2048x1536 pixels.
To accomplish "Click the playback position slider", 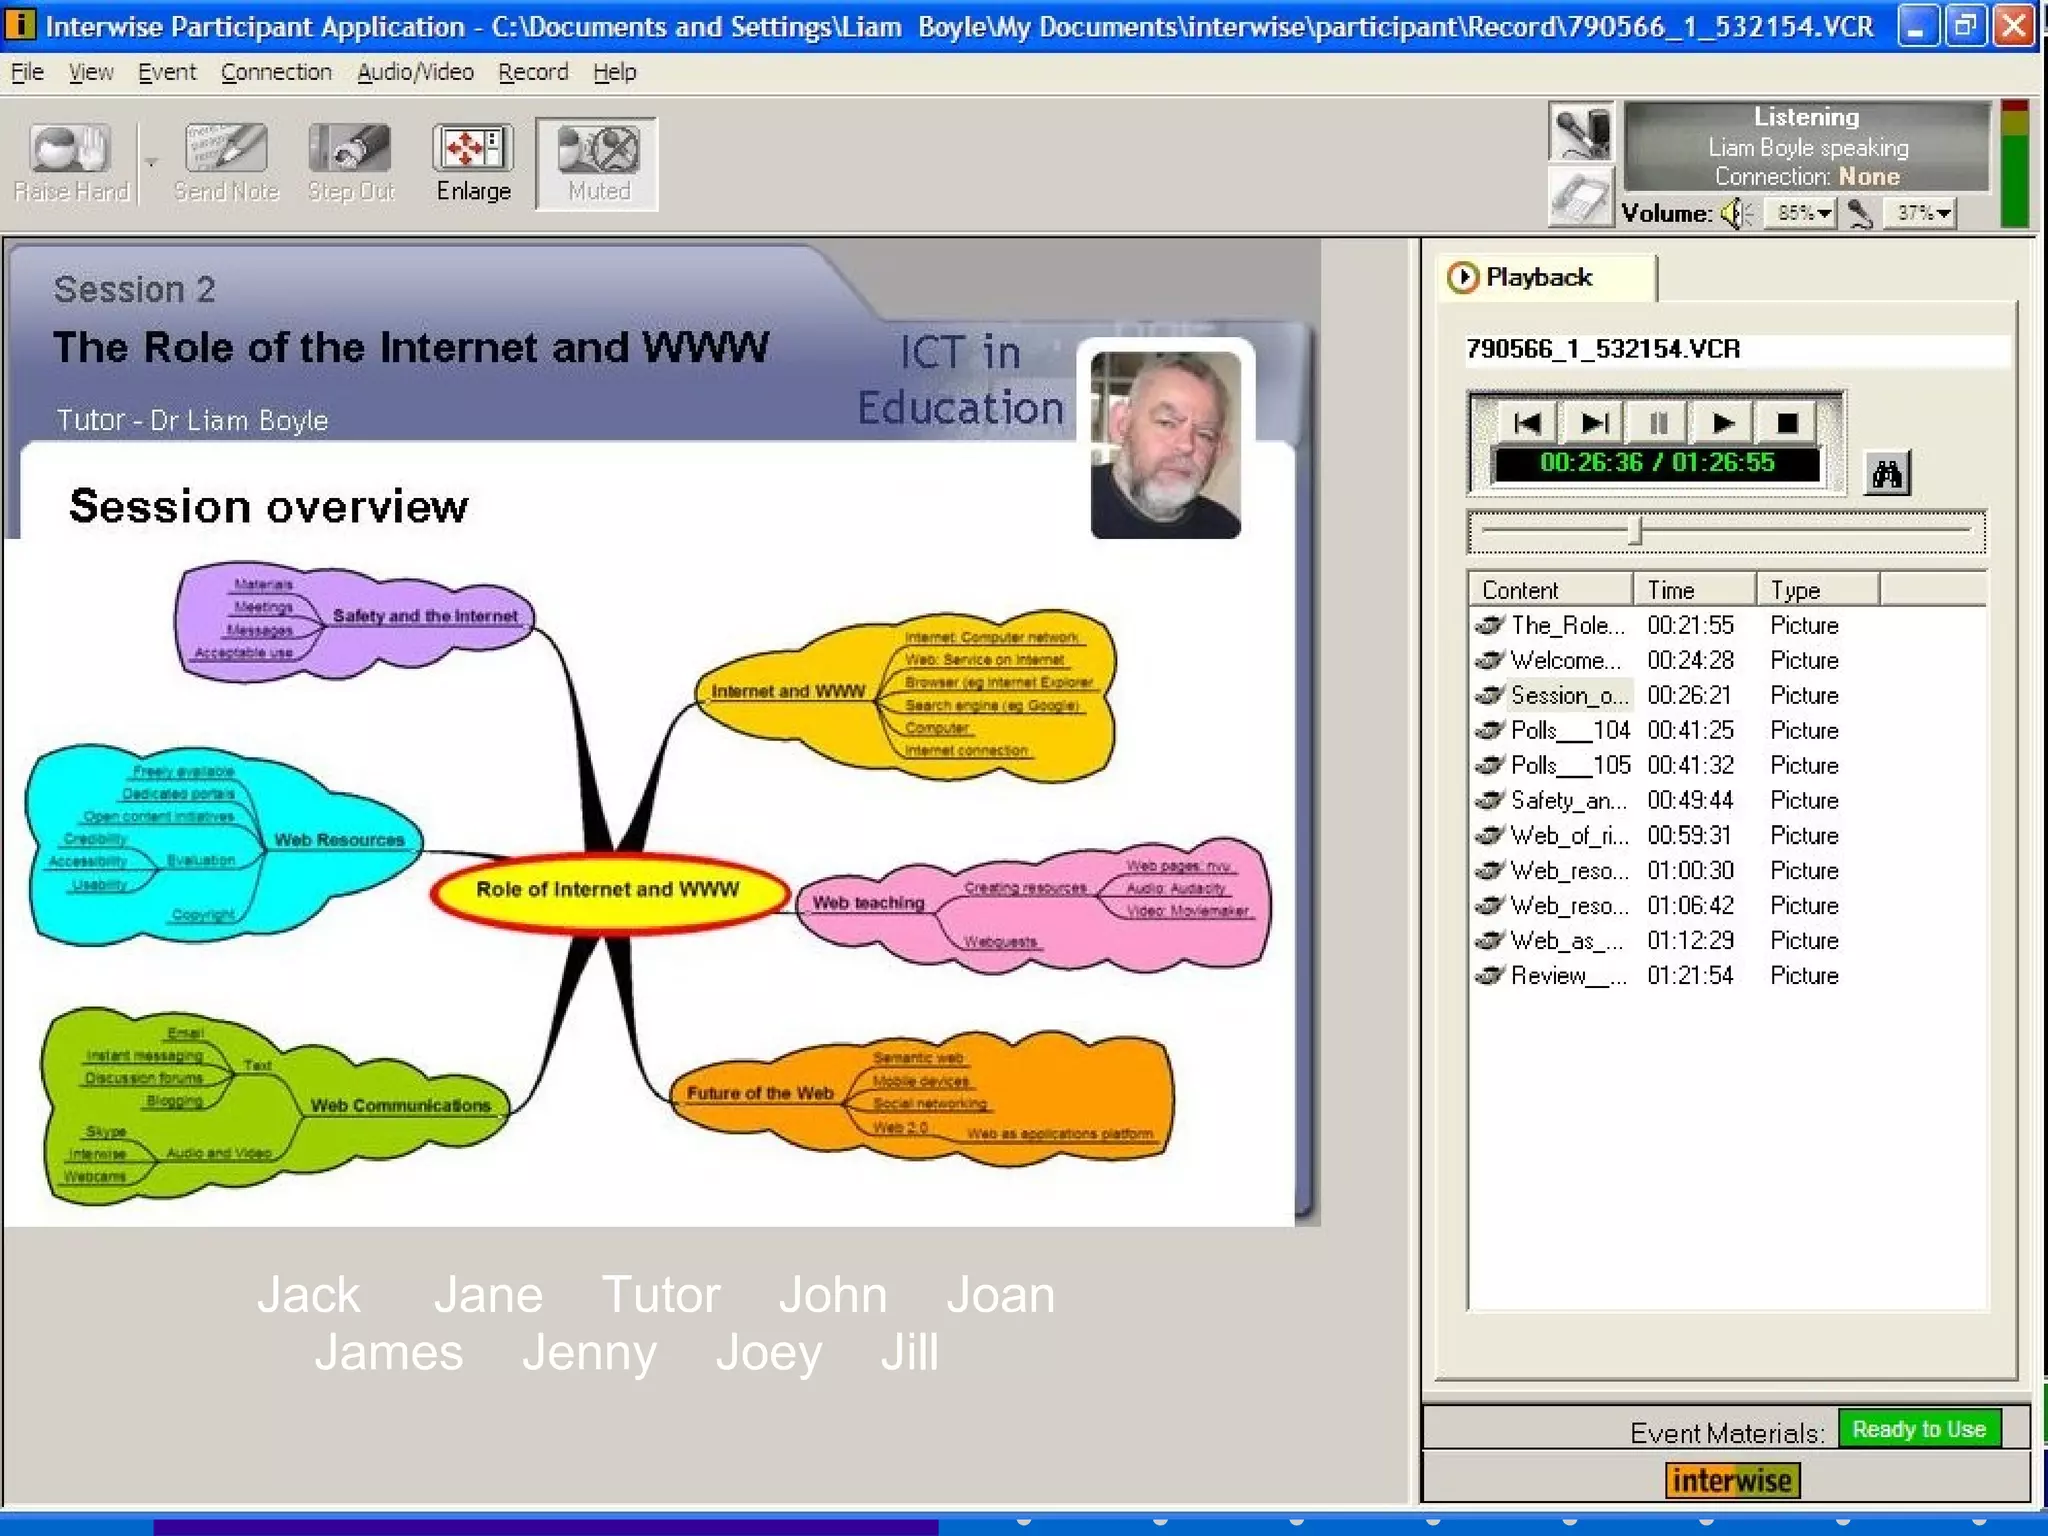I will [x=1634, y=531].
